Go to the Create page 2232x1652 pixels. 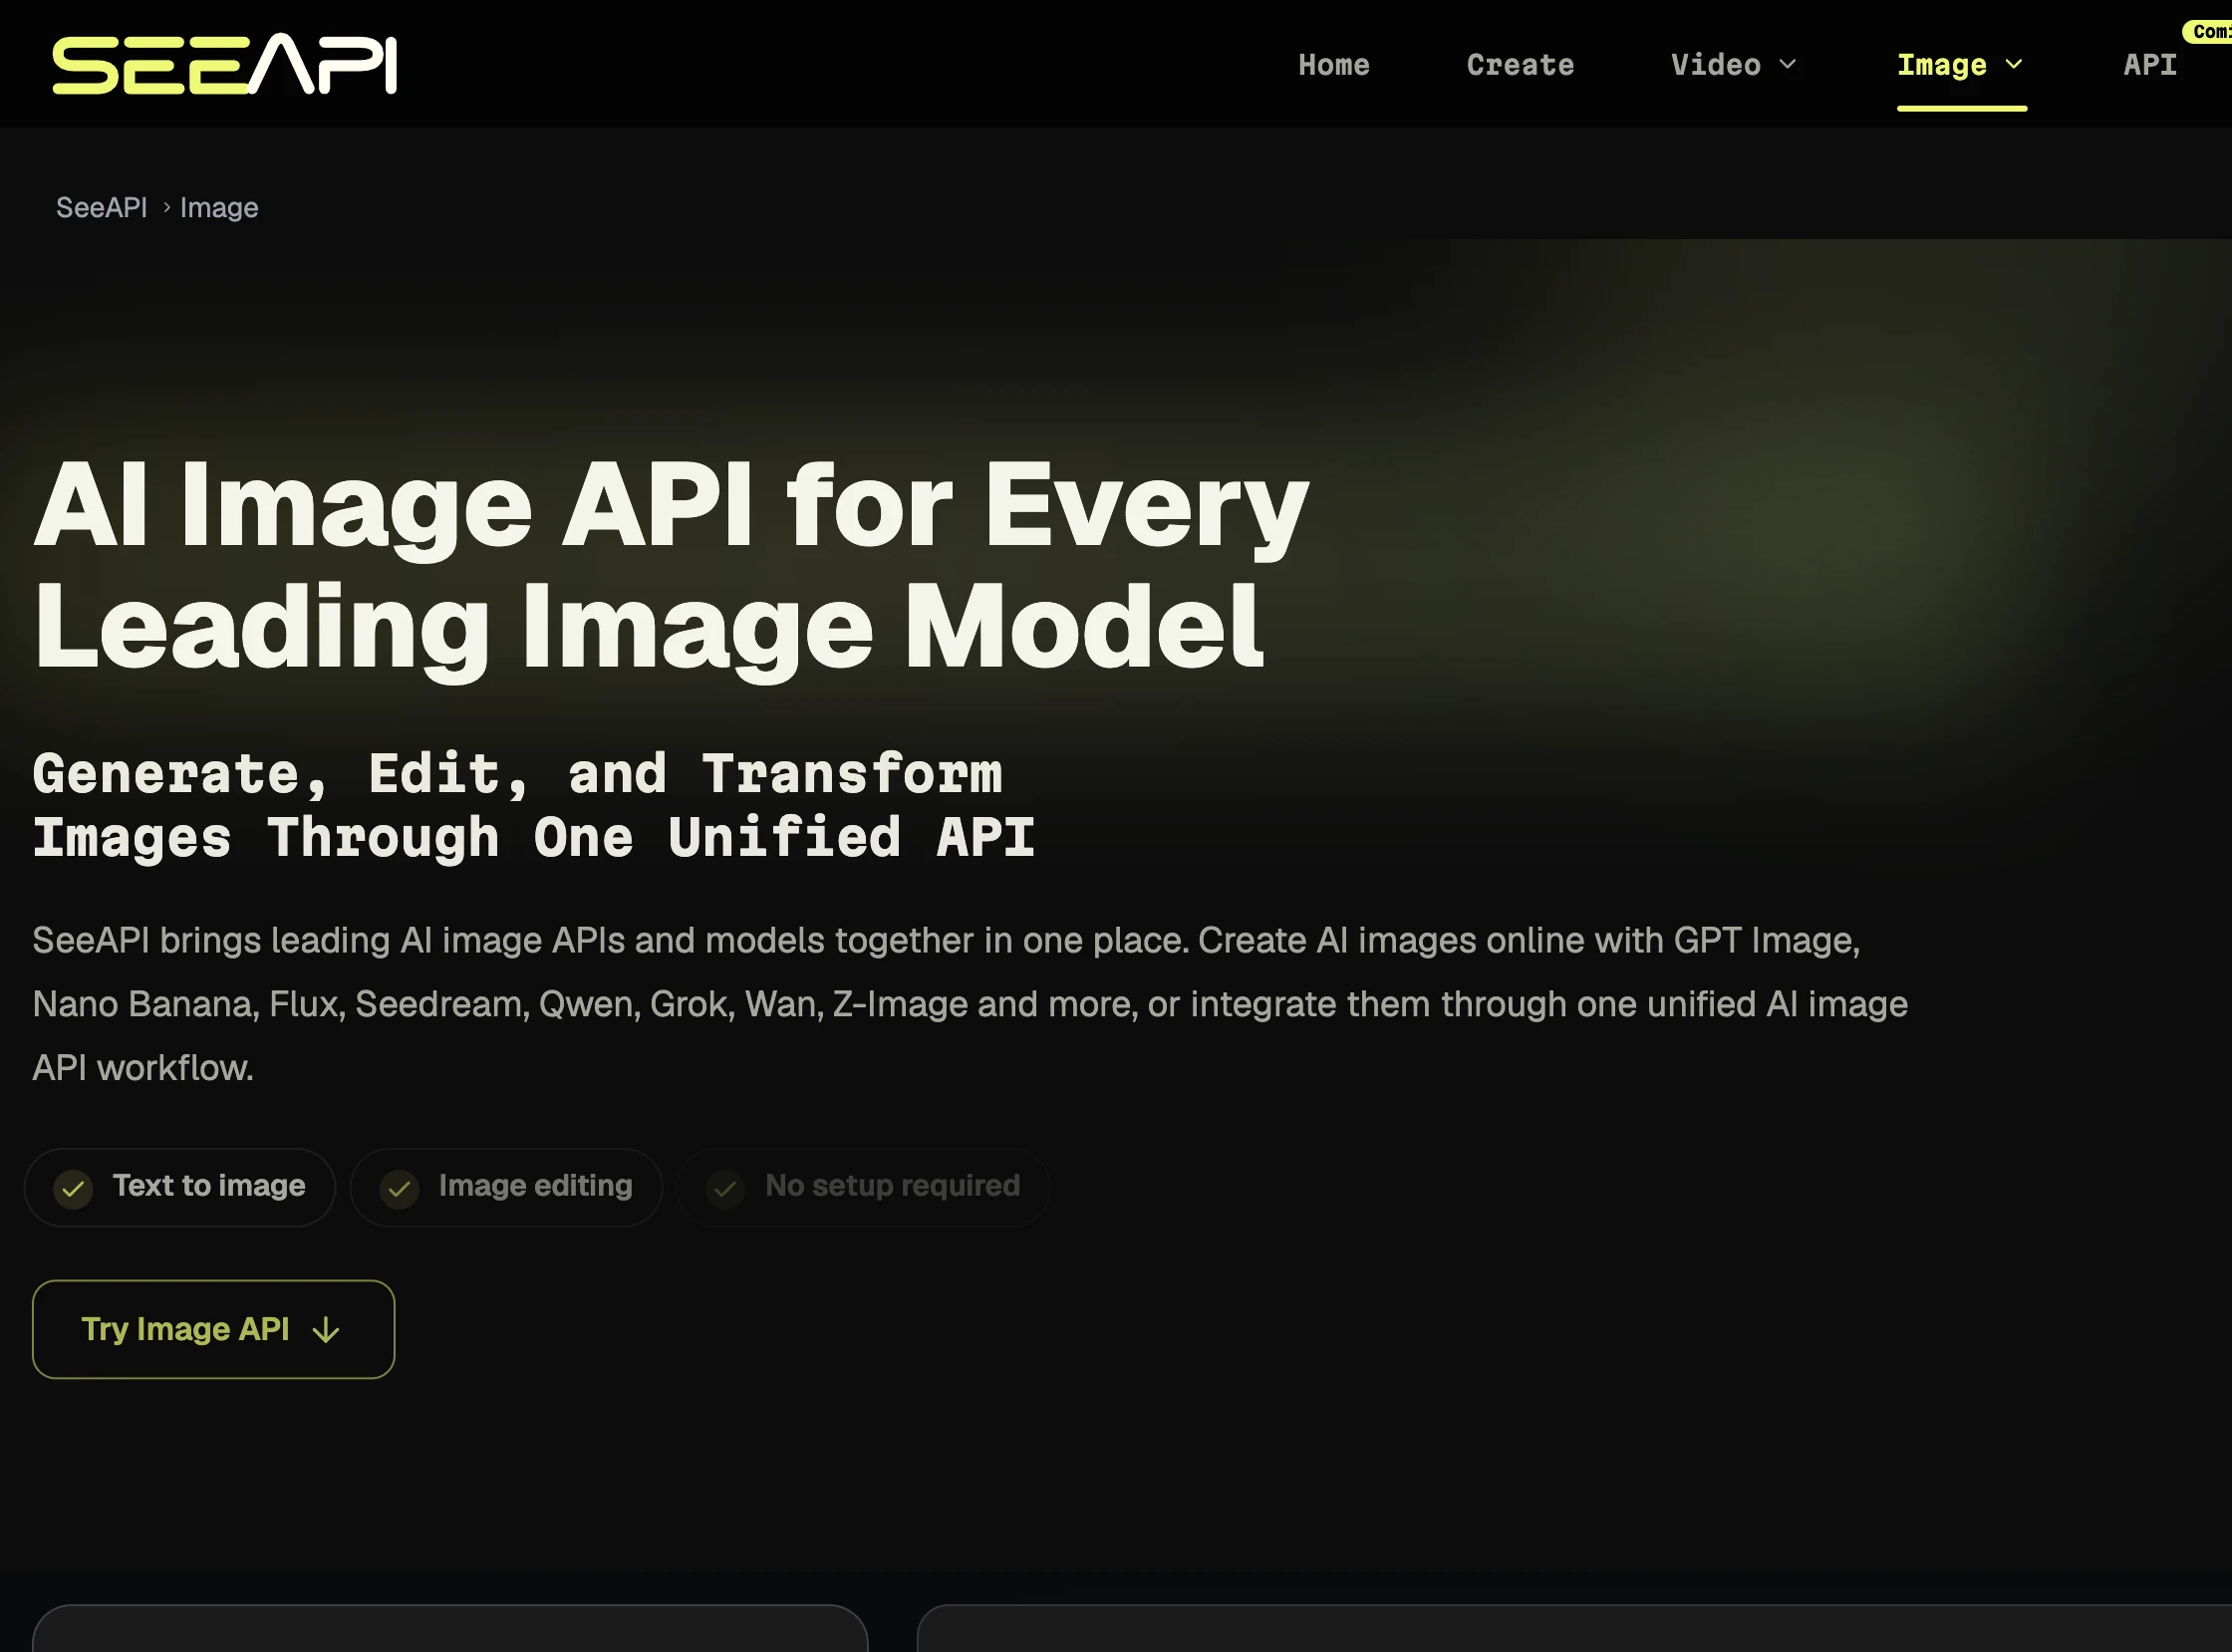pyautogui.click(x=1520, y=65)
